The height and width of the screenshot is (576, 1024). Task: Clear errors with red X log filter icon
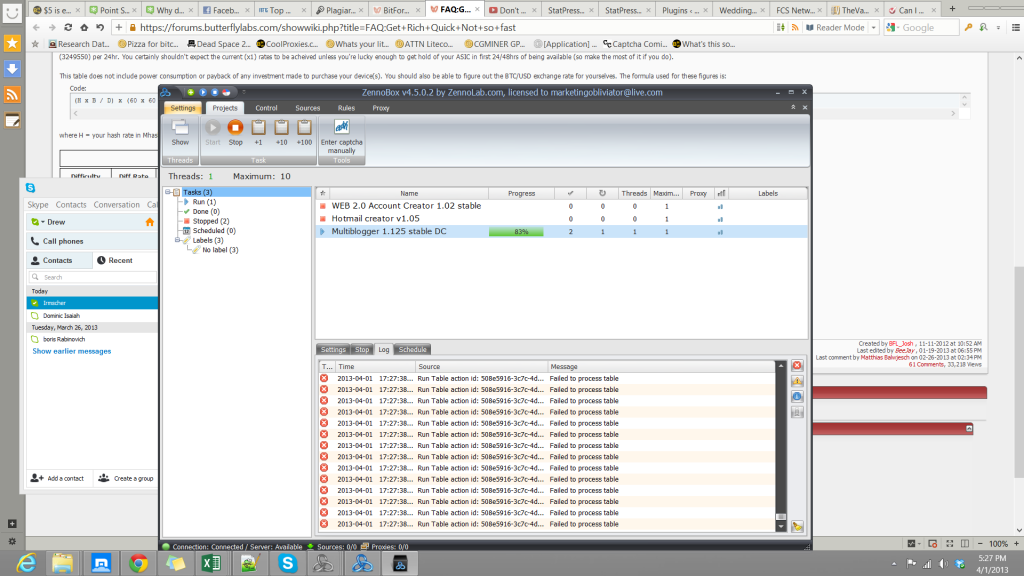pyautogui.click(x=797, y=366)
